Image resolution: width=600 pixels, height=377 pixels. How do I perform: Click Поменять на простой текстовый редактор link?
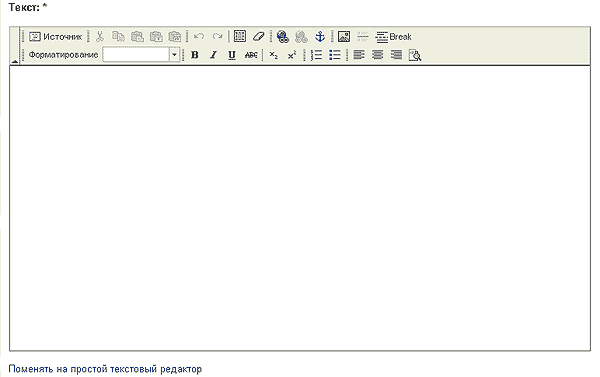tap(105, 369)
